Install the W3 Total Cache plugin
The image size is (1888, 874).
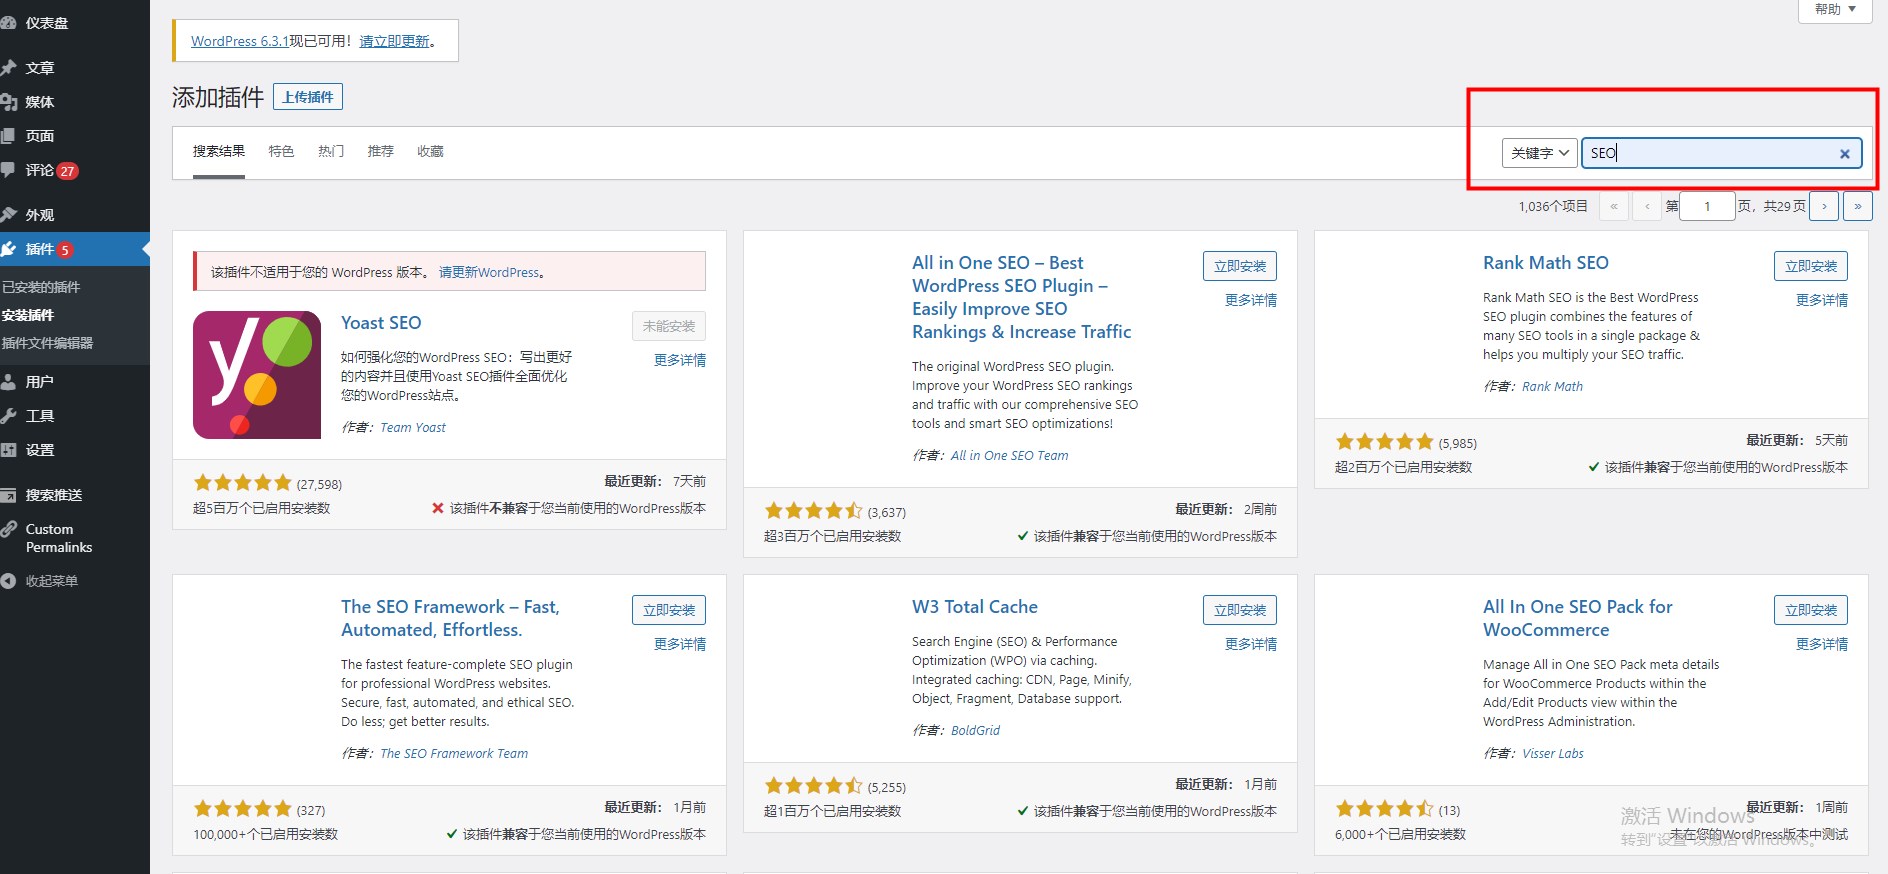coord(1240,610)
